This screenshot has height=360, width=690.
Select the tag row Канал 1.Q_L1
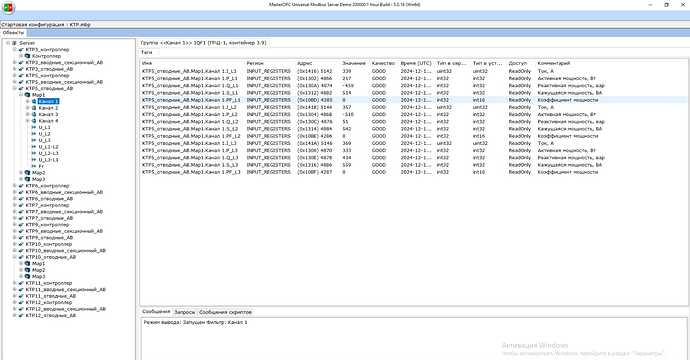tap(414, 85)
